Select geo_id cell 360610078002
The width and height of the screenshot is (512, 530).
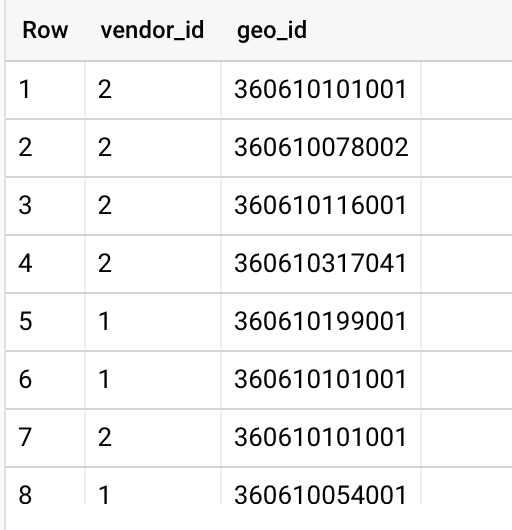(321, 147)
